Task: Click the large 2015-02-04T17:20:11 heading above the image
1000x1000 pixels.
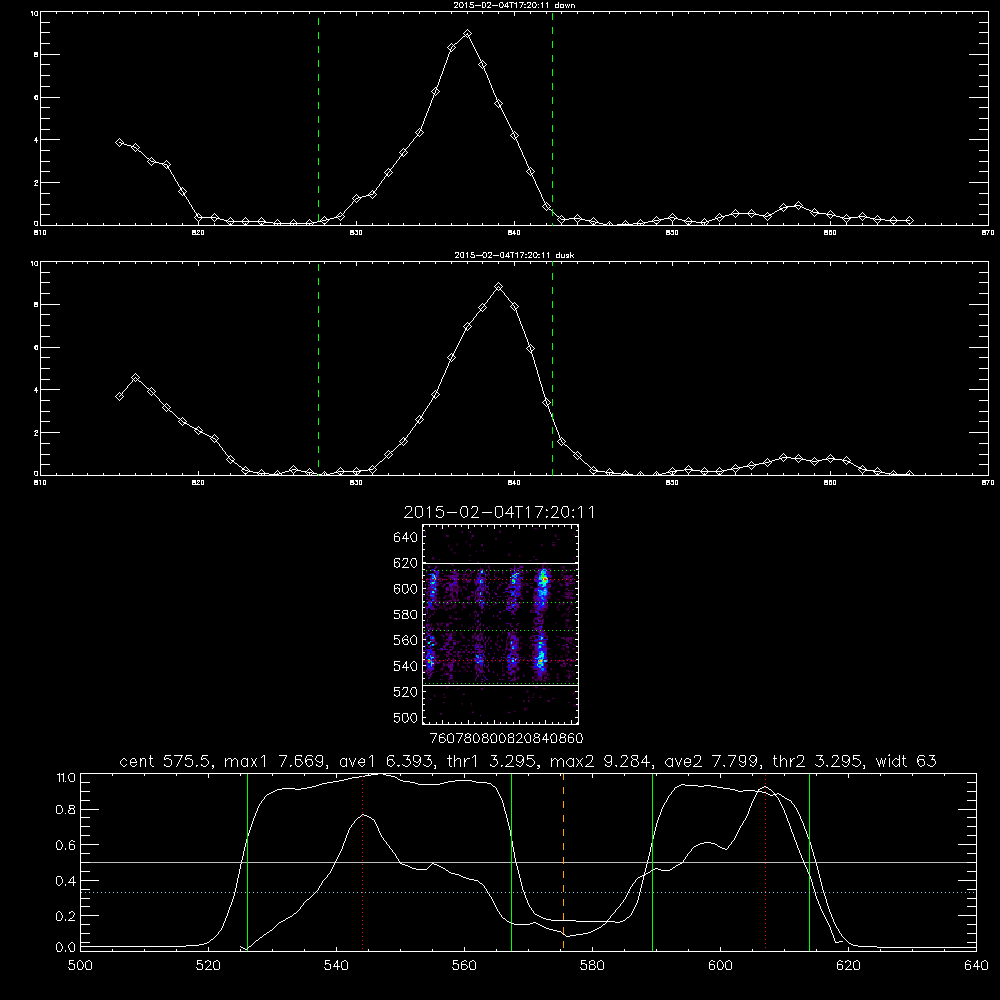Action: pos(499,512)
